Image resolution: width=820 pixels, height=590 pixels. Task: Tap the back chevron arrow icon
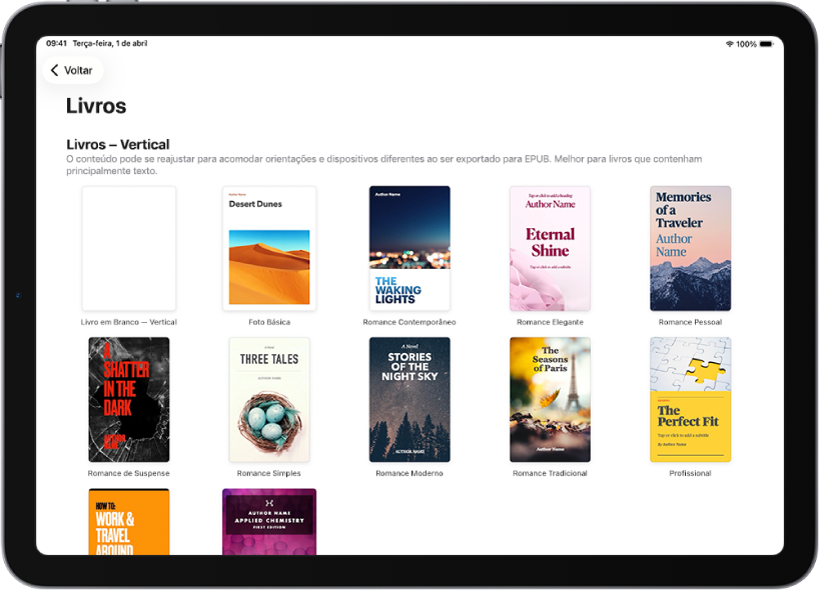click(x=54, y=70)
